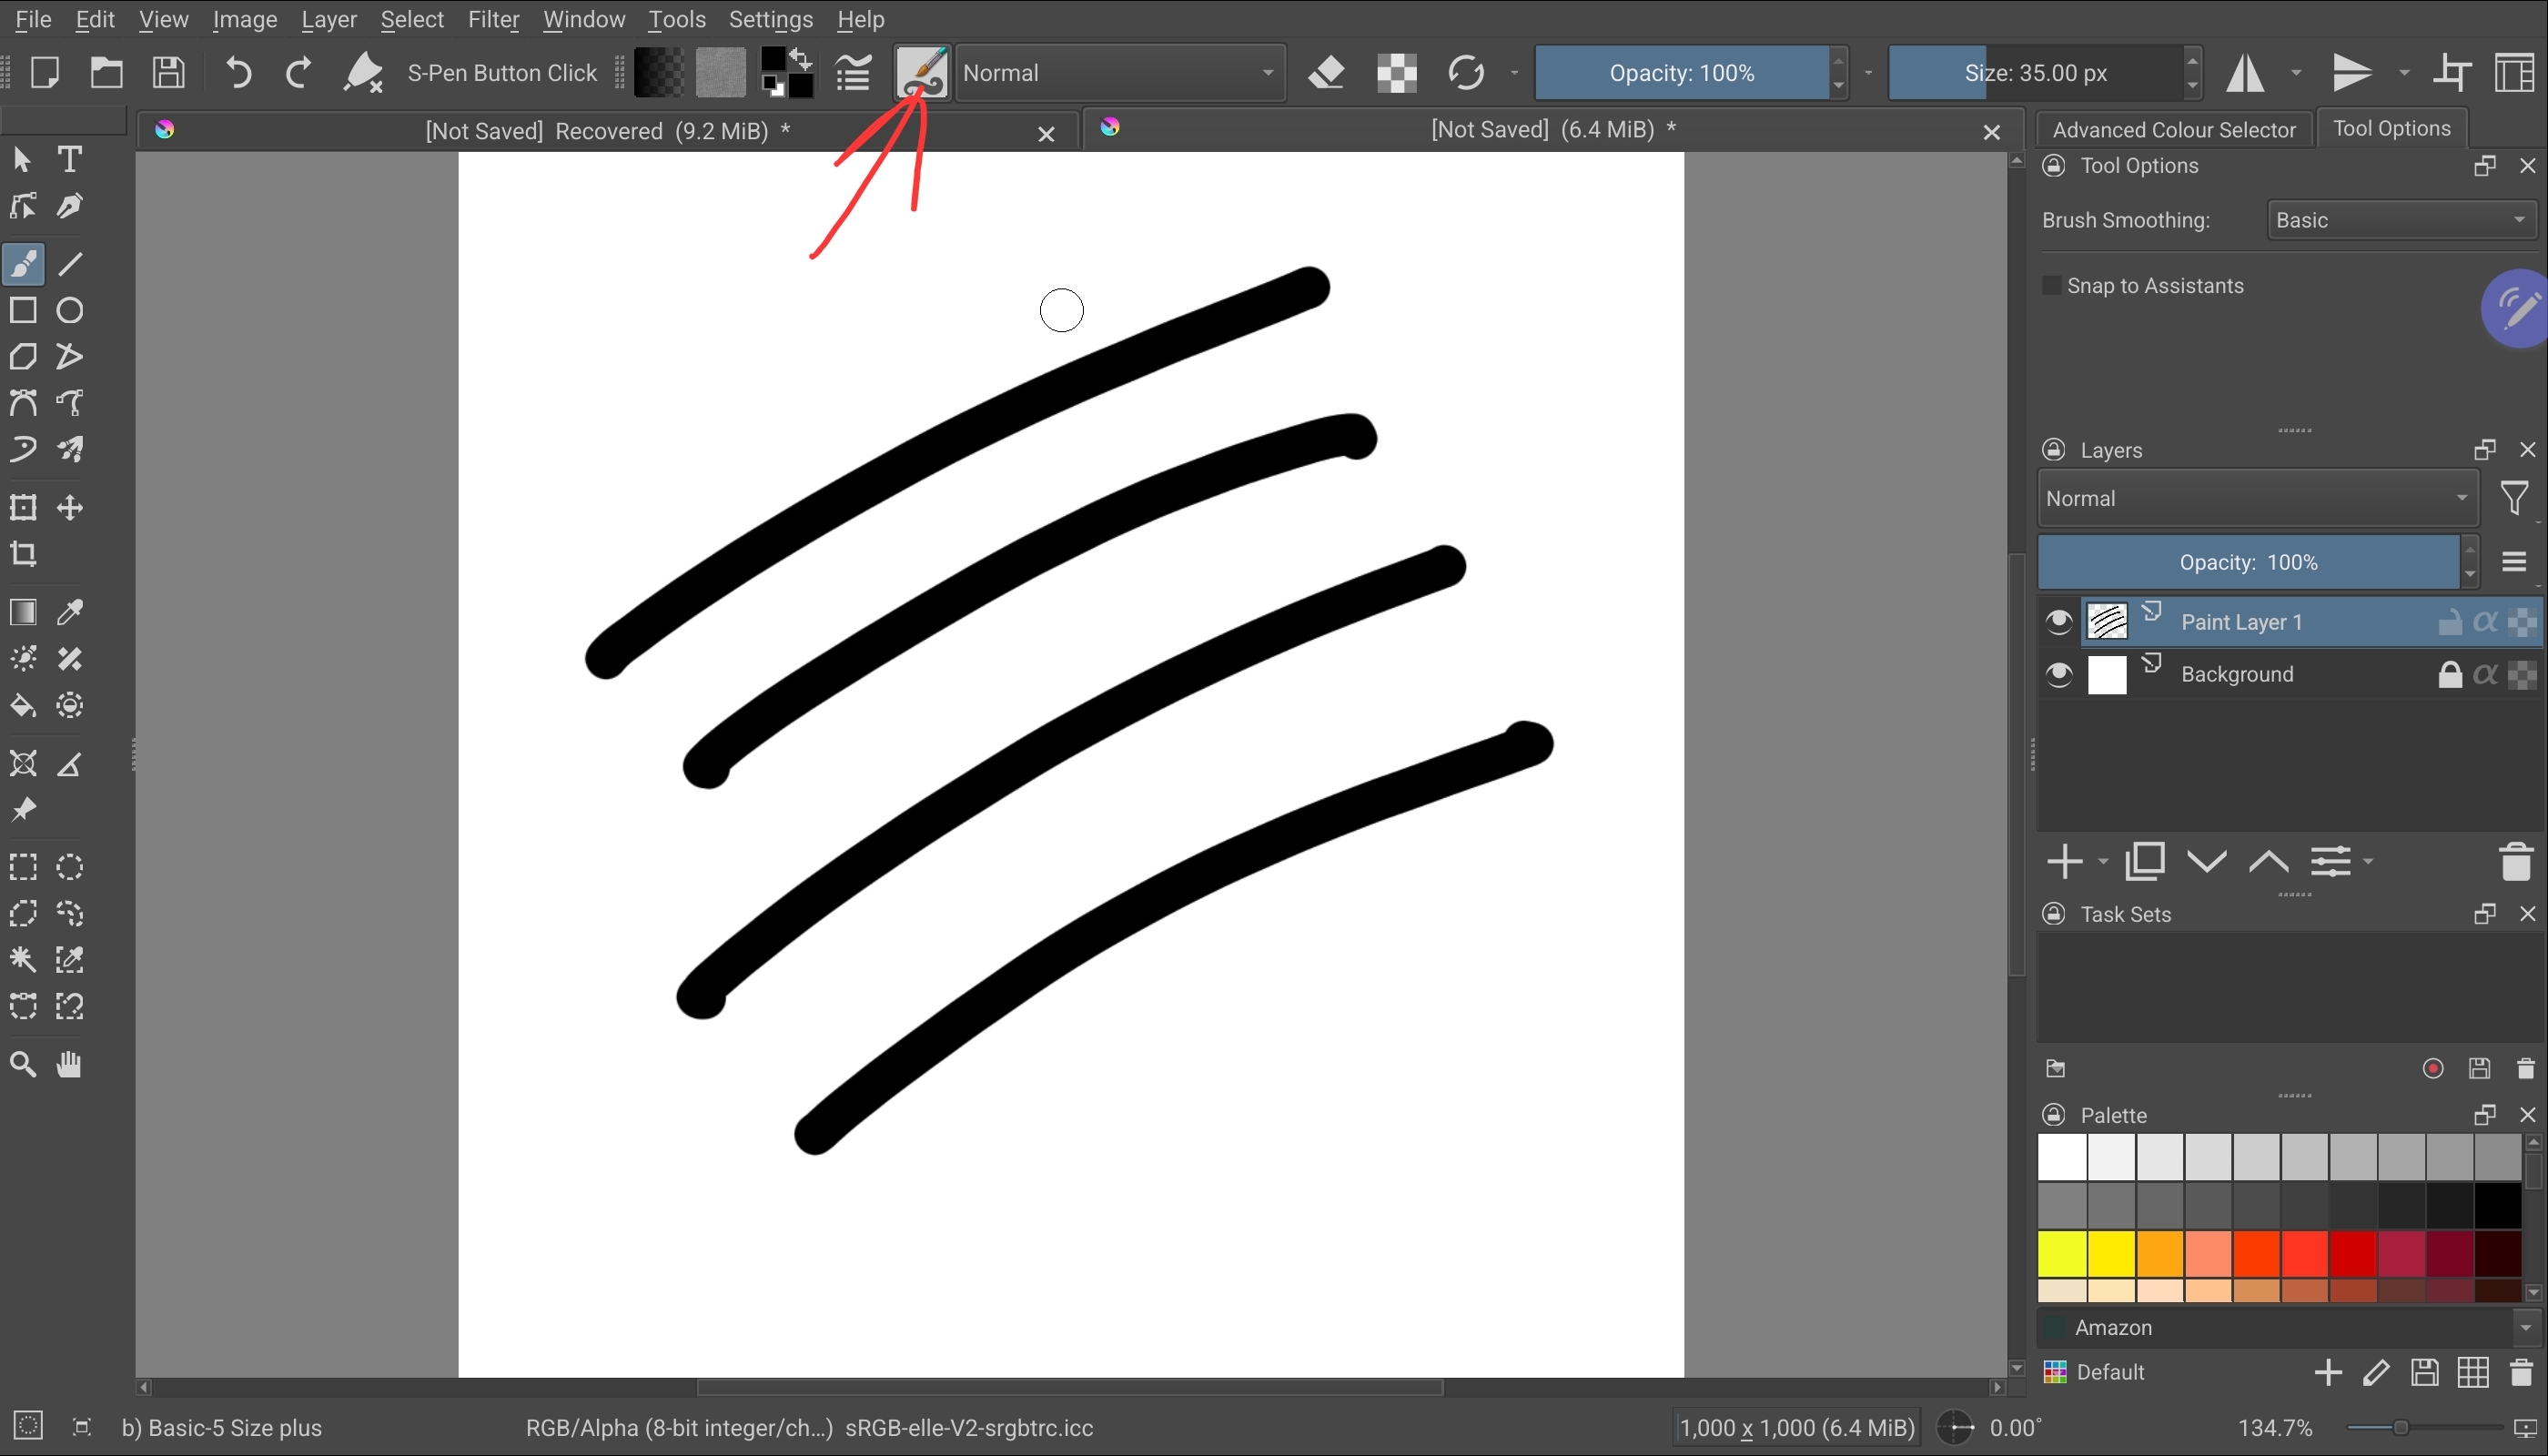This screenshot has height=1456, width=2548.
Task: Toggle eraser mode in toolbar
Action: click(1327, 73)
